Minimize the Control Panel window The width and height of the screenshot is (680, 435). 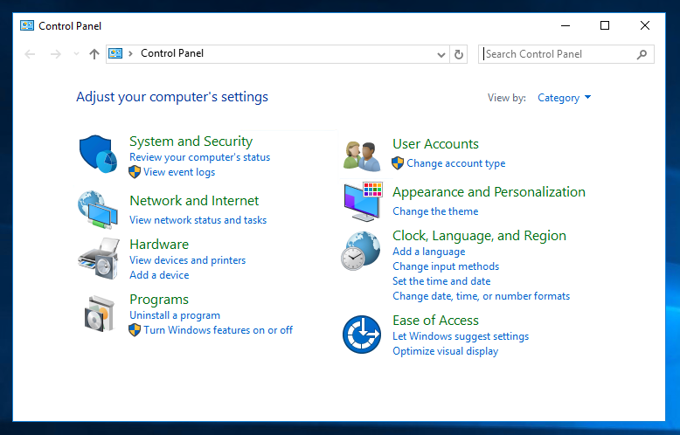(x=565, y=26)
